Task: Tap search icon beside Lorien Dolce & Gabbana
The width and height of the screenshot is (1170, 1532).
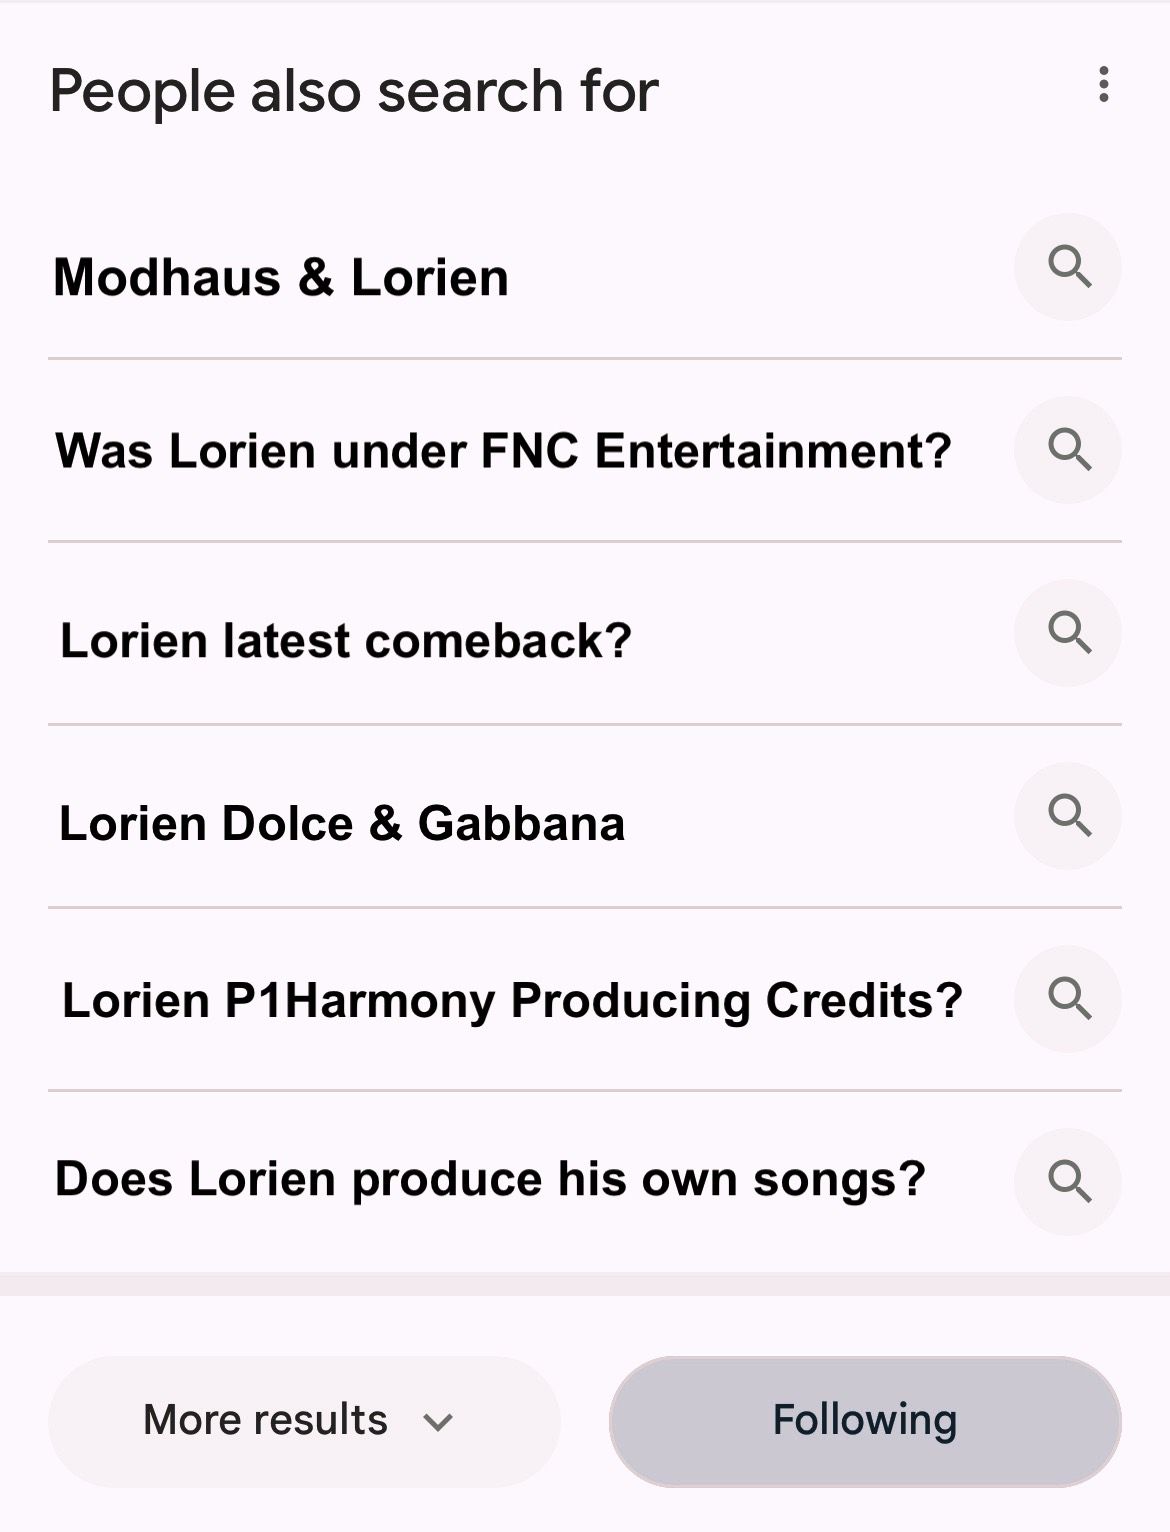Action: (1068, 816)
